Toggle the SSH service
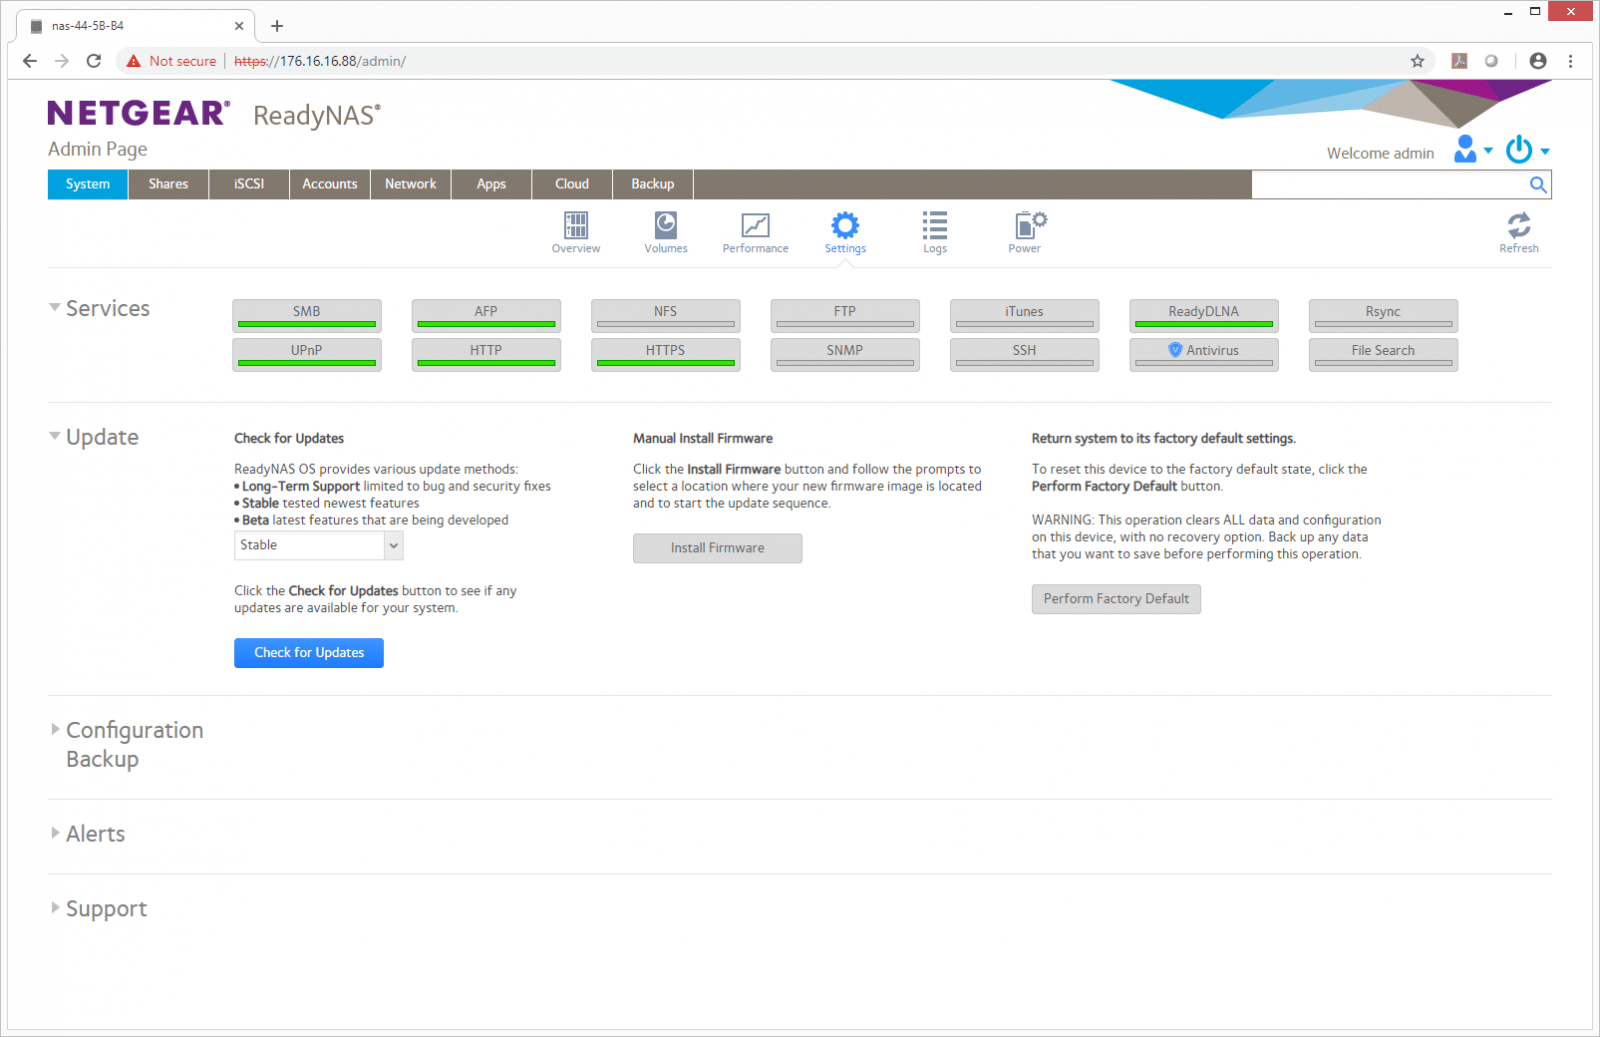Image resolution: width=1600 pixels, height=1037 pixels. coord(1024,354)
